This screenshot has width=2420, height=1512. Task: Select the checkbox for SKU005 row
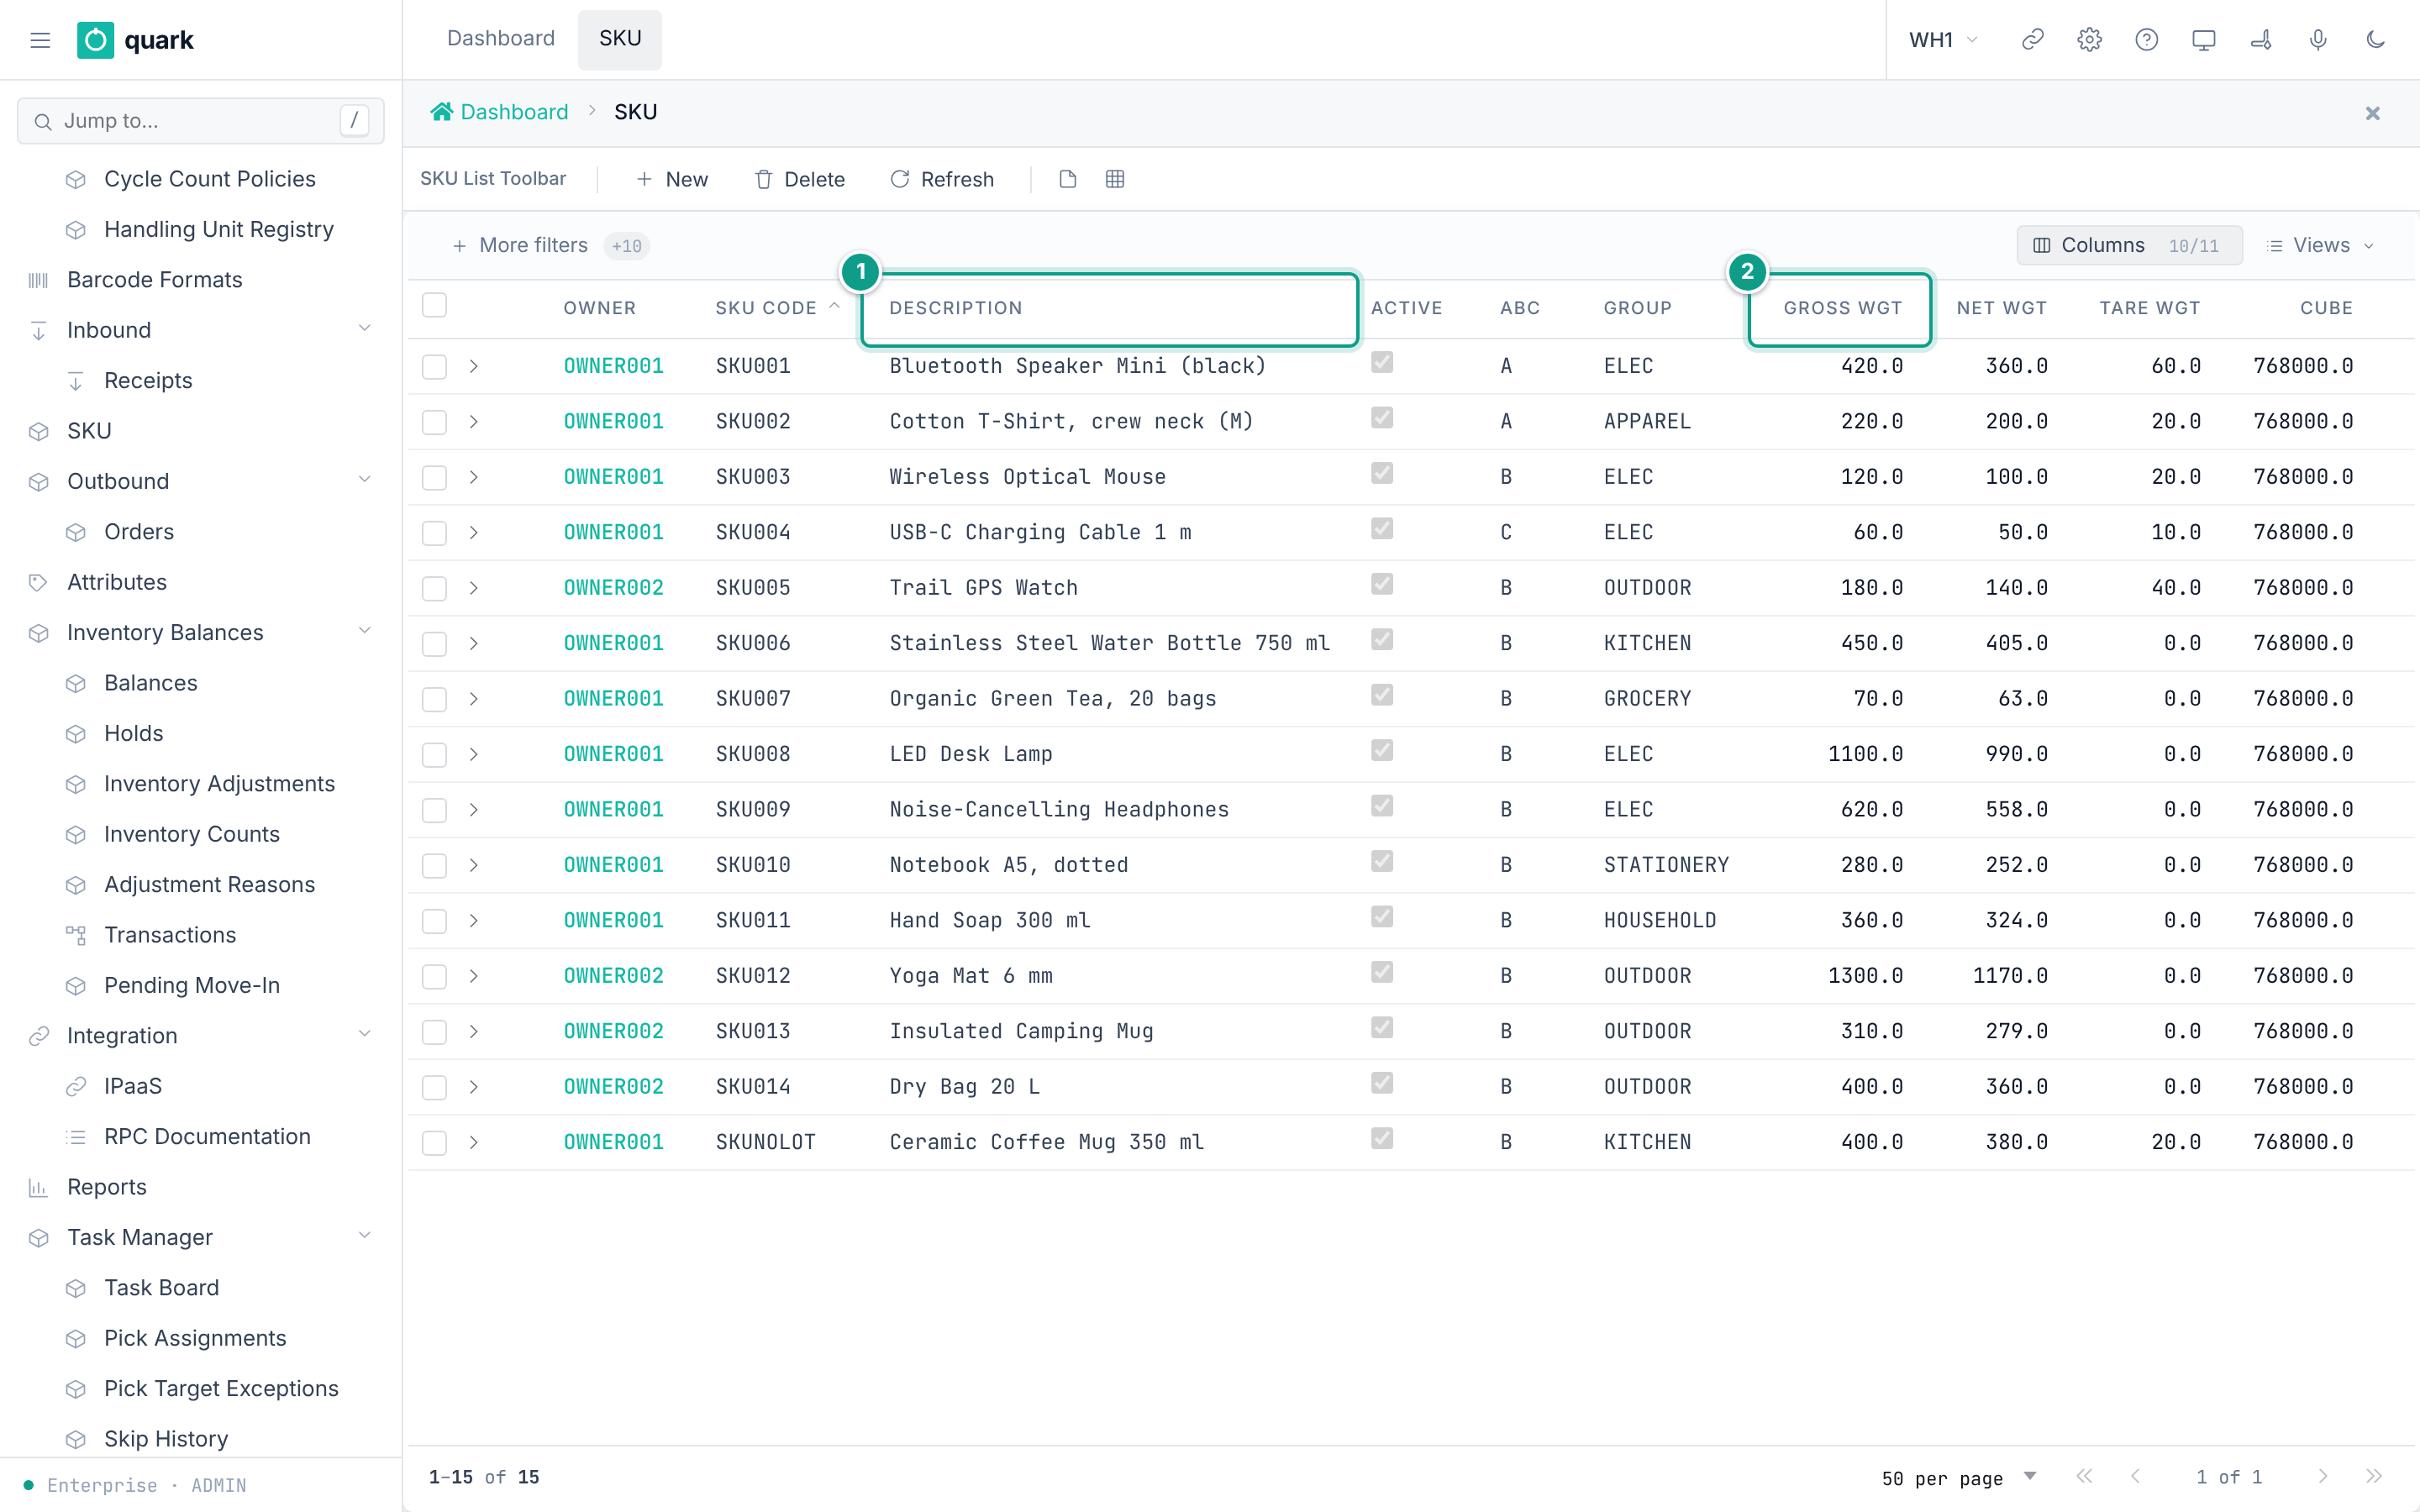click(x=434, y=588)
